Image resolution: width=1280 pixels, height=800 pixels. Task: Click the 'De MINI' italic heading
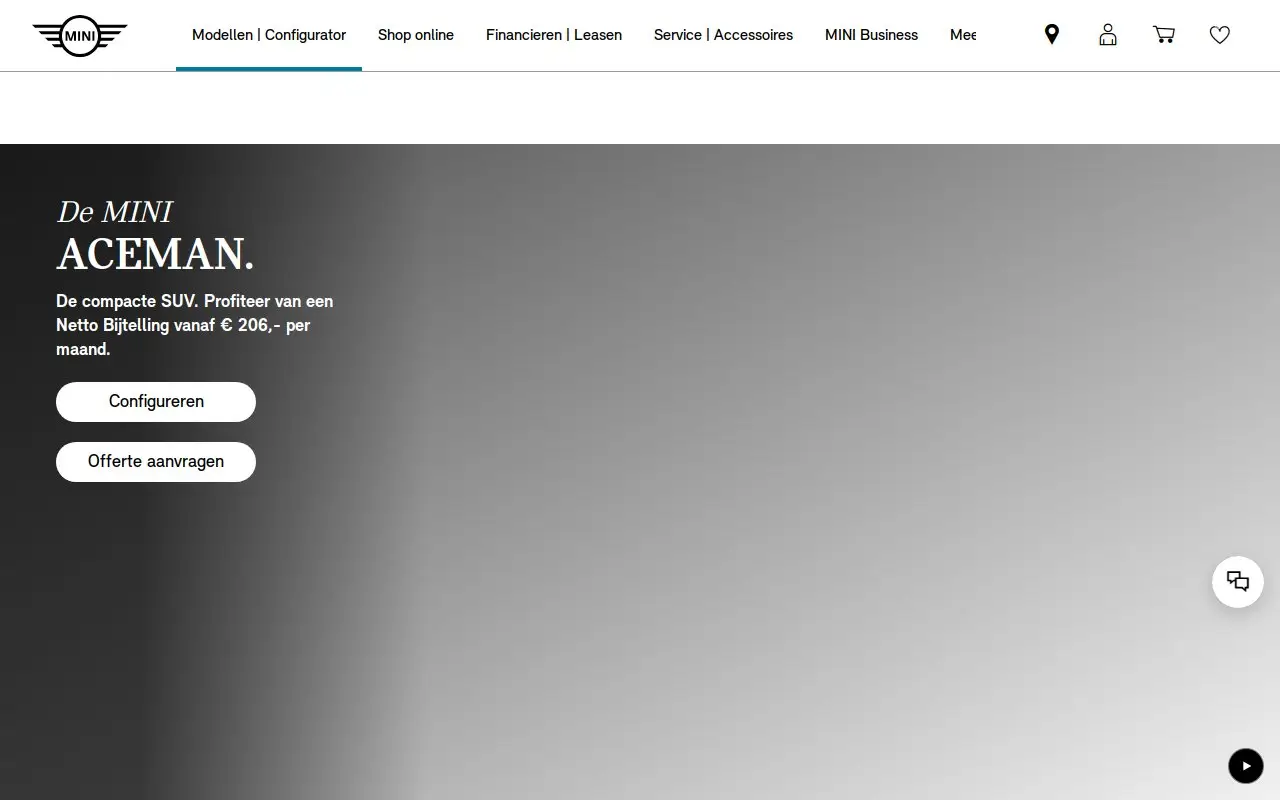click(x=115, y=212)
